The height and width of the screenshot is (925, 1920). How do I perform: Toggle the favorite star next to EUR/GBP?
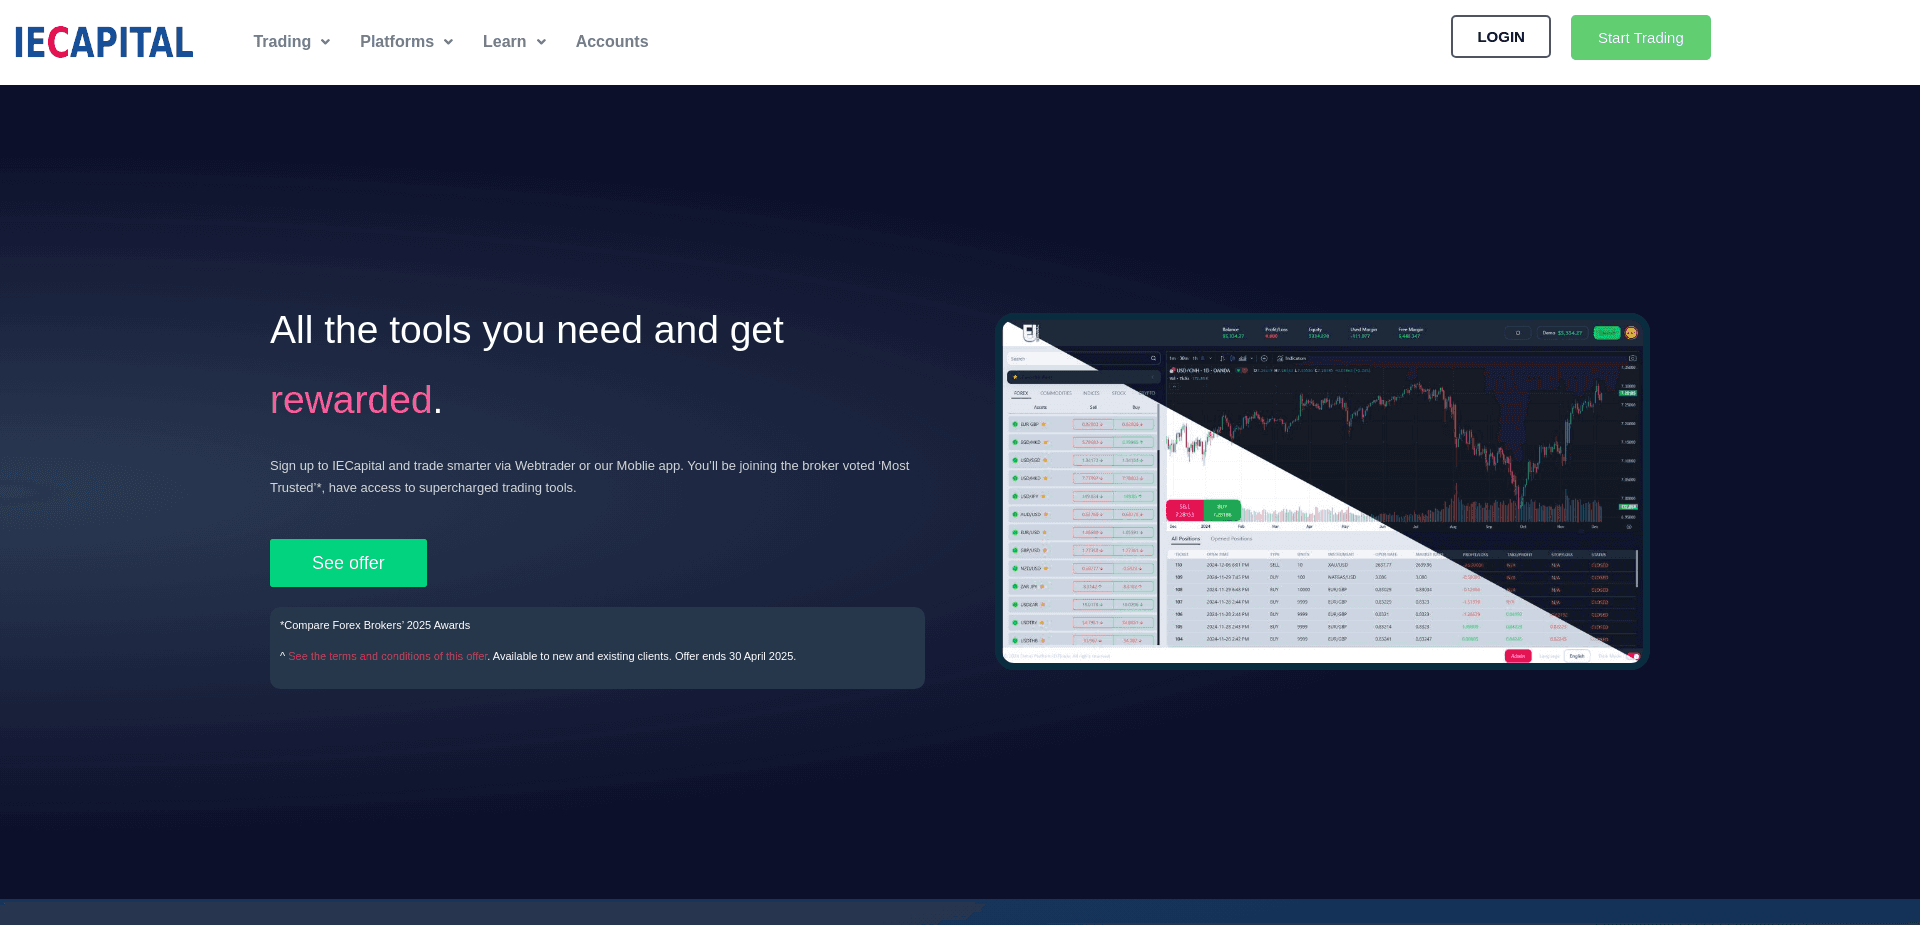(x=1044, y=423)
